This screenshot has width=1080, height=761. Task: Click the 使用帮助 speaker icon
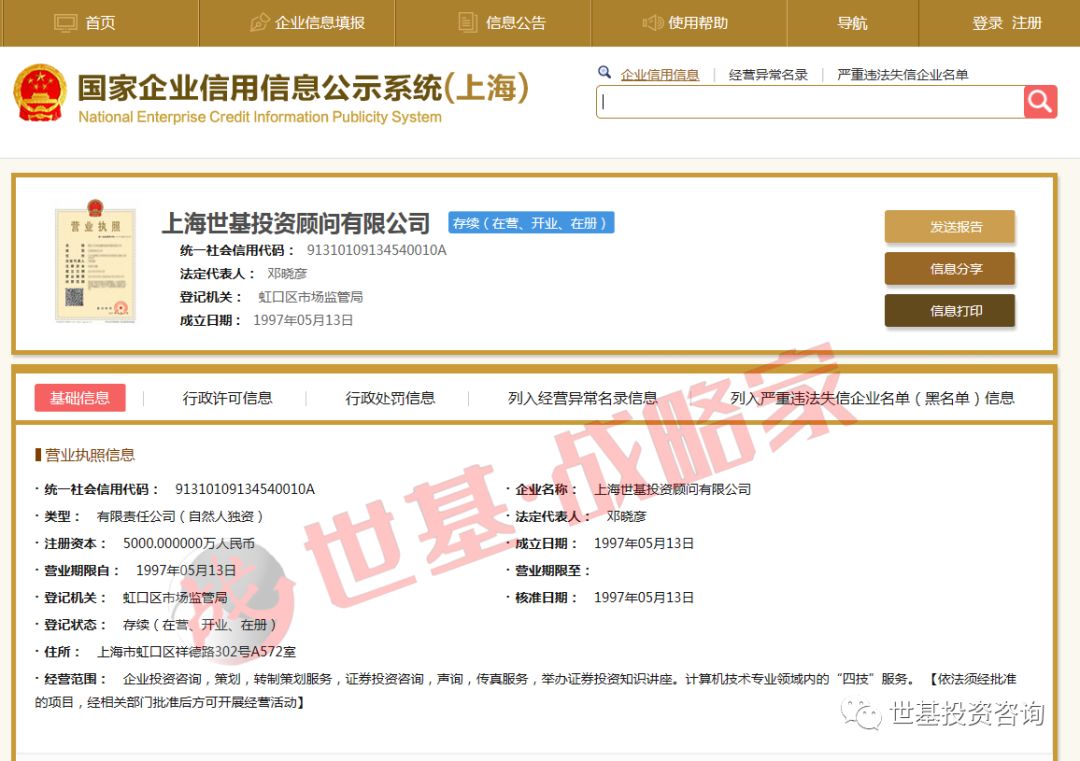(x=652, y=23)
